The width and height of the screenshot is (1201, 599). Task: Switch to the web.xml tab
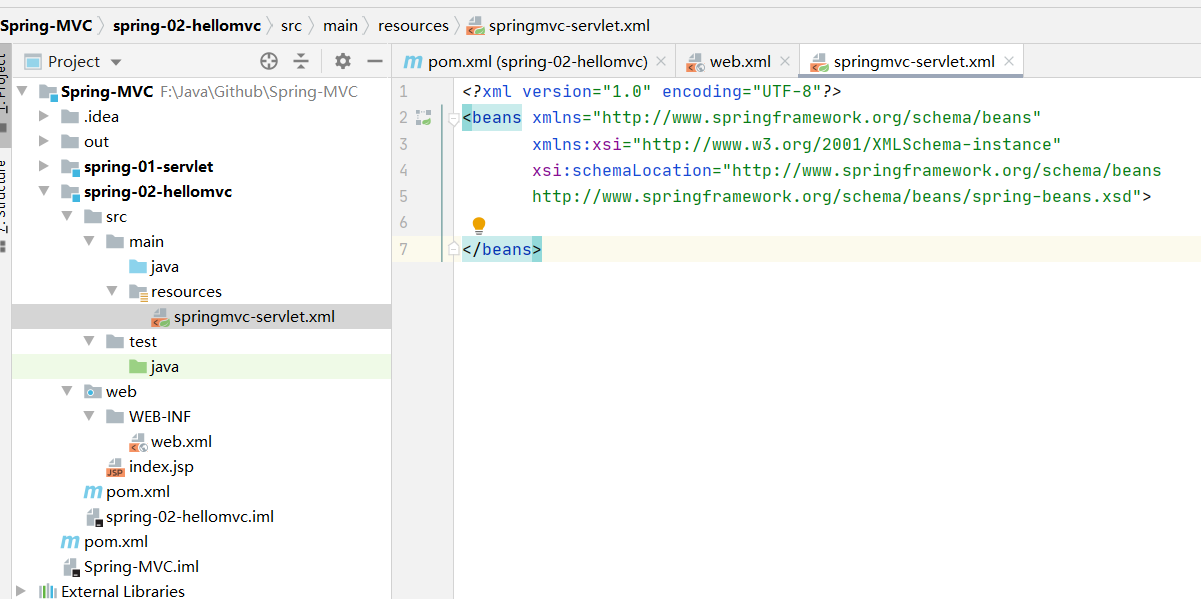[739, 62]
